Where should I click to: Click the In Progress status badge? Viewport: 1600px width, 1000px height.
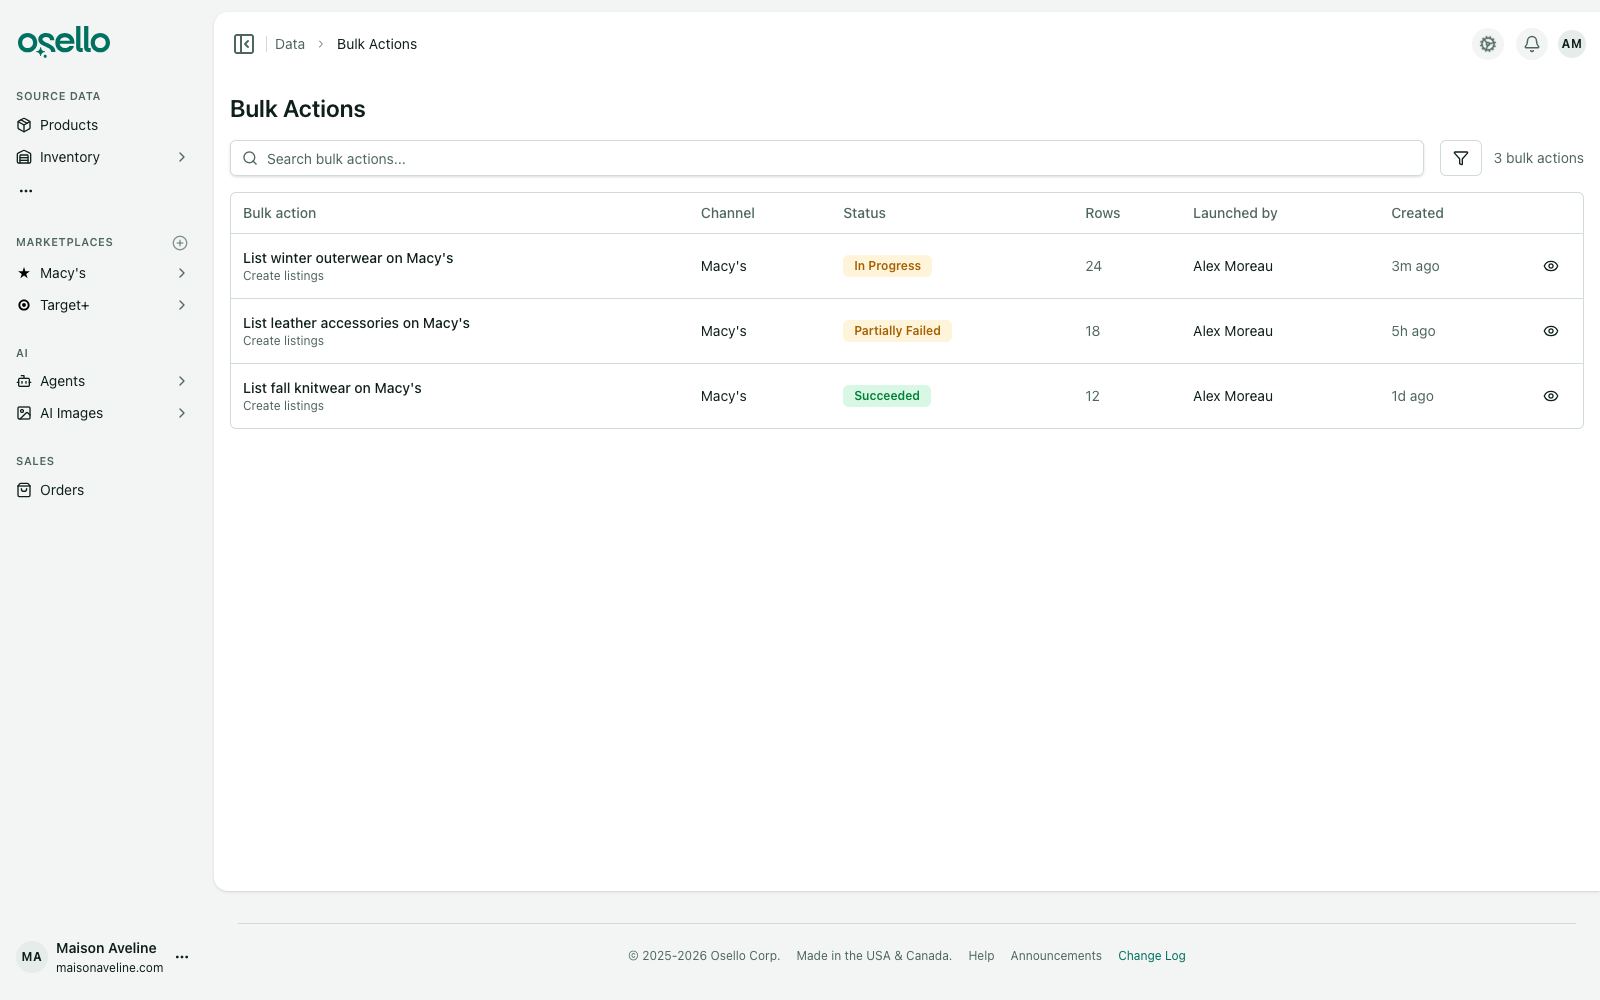tap(887, 266)
